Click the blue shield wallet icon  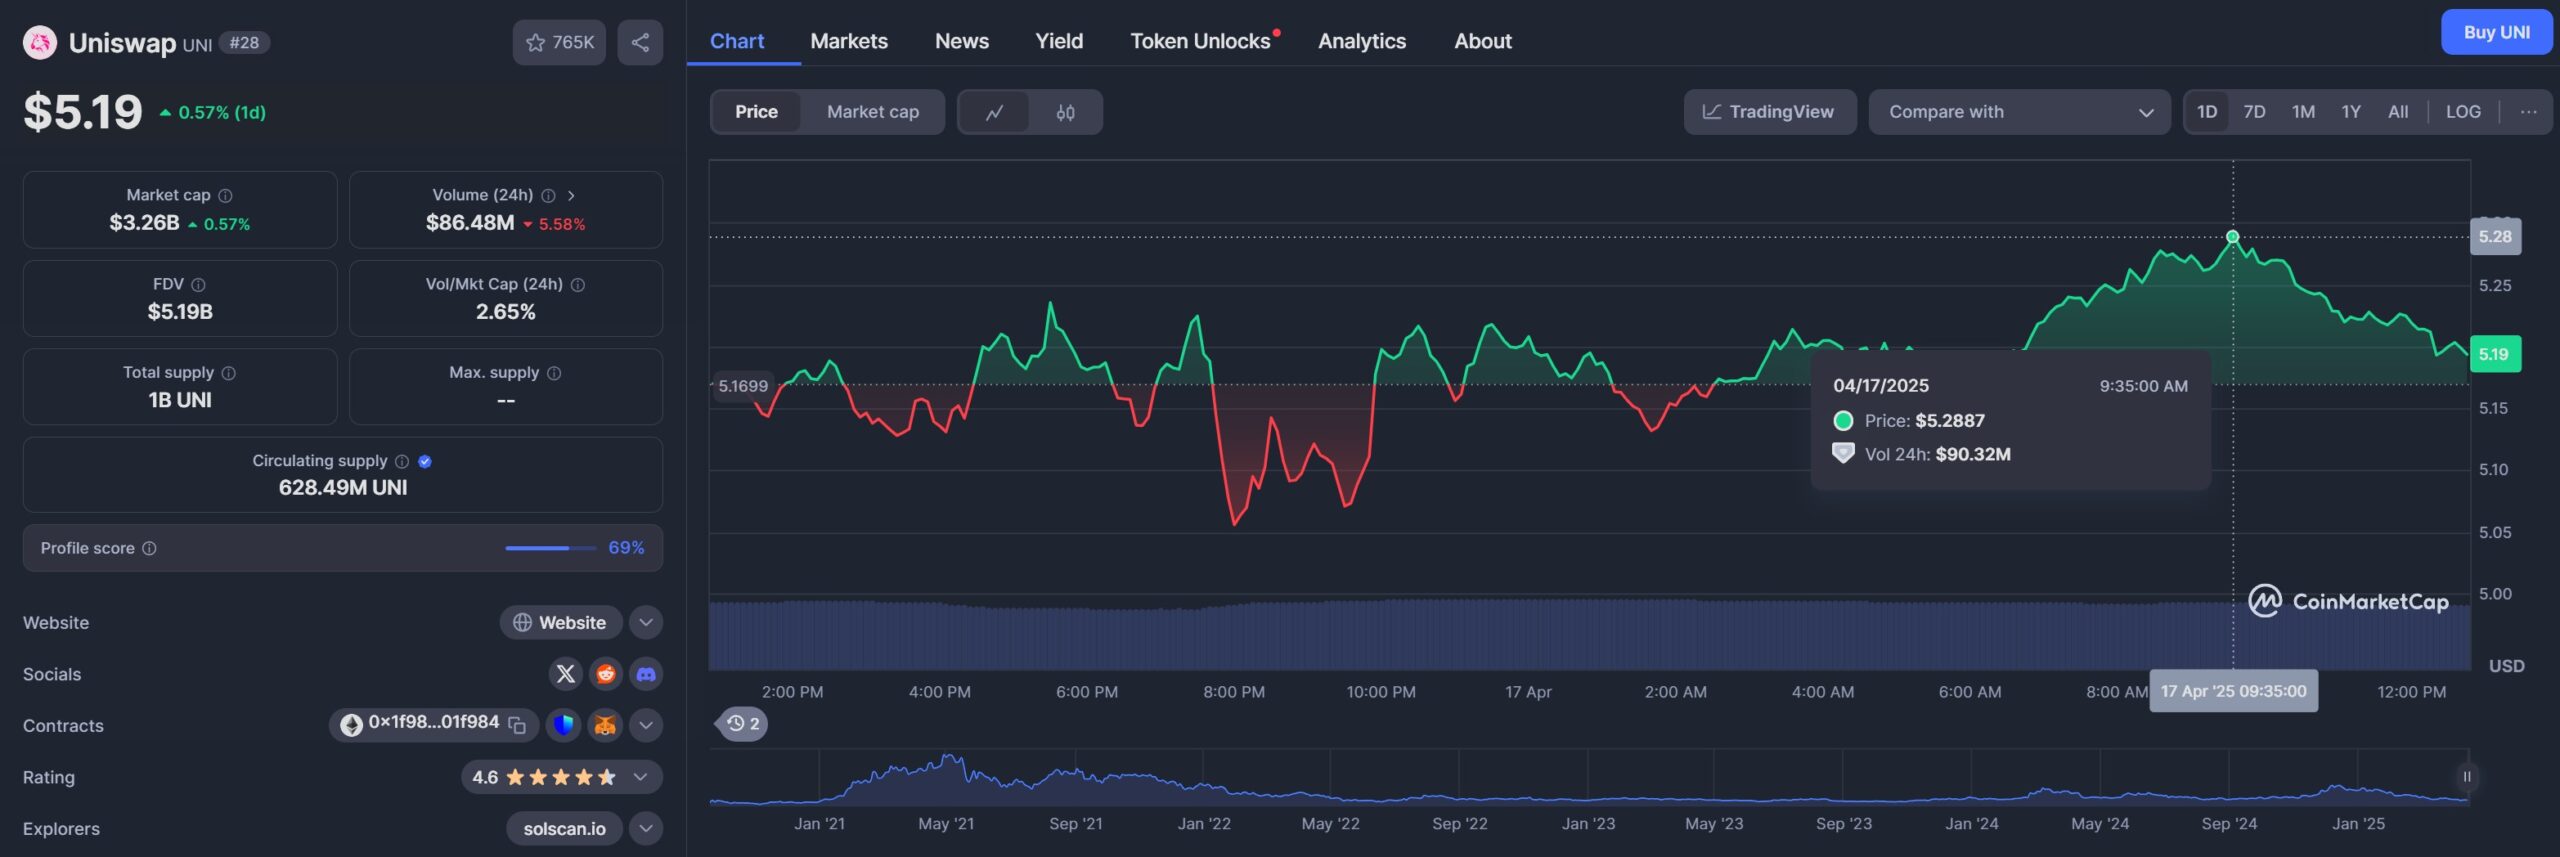pyautogui.click(x=564, y=725)
